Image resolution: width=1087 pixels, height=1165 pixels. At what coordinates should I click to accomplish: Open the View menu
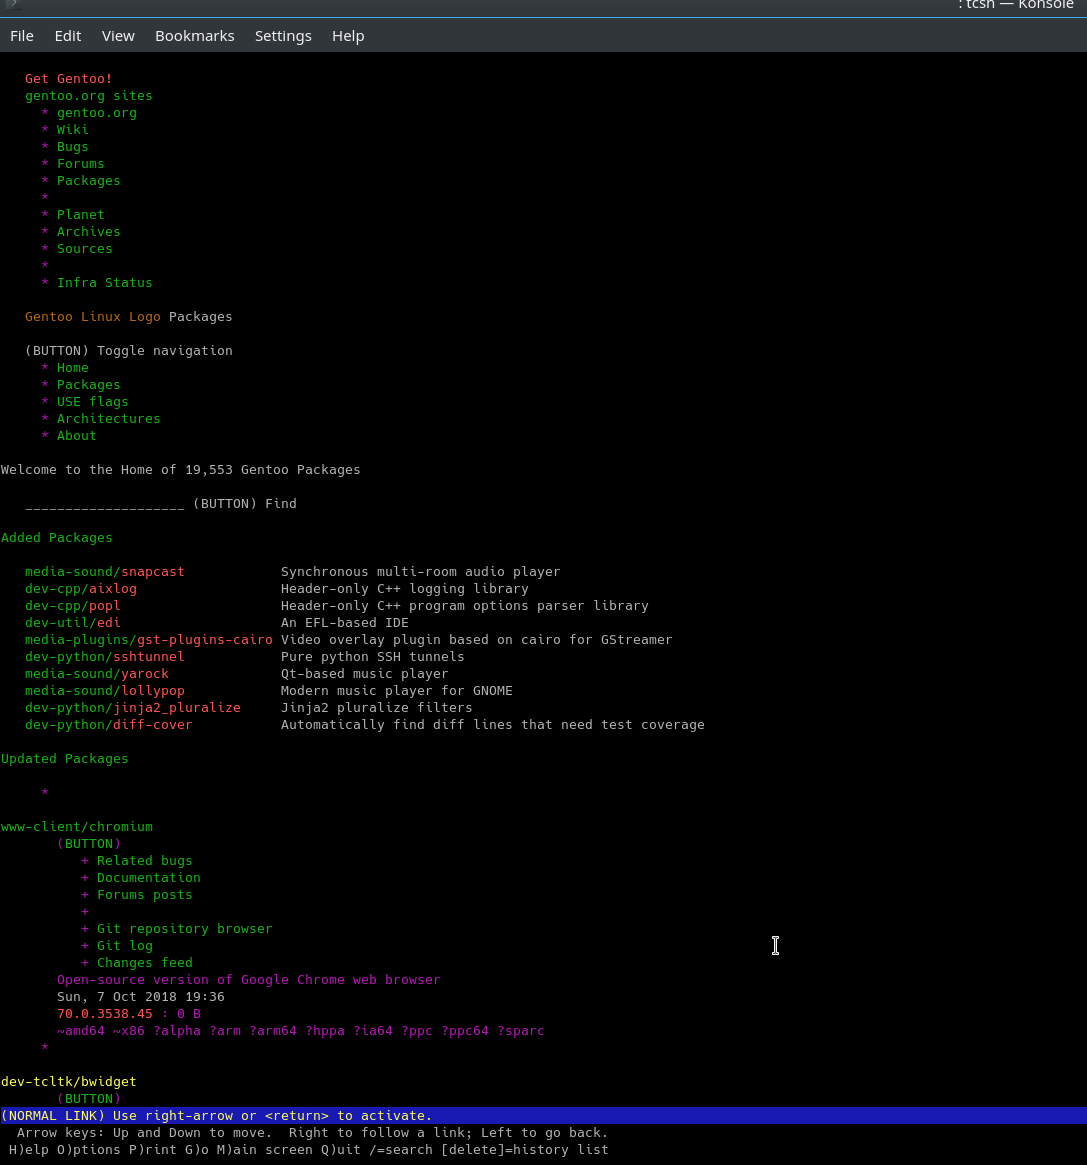pyautogui.click(x=118, y=36)
